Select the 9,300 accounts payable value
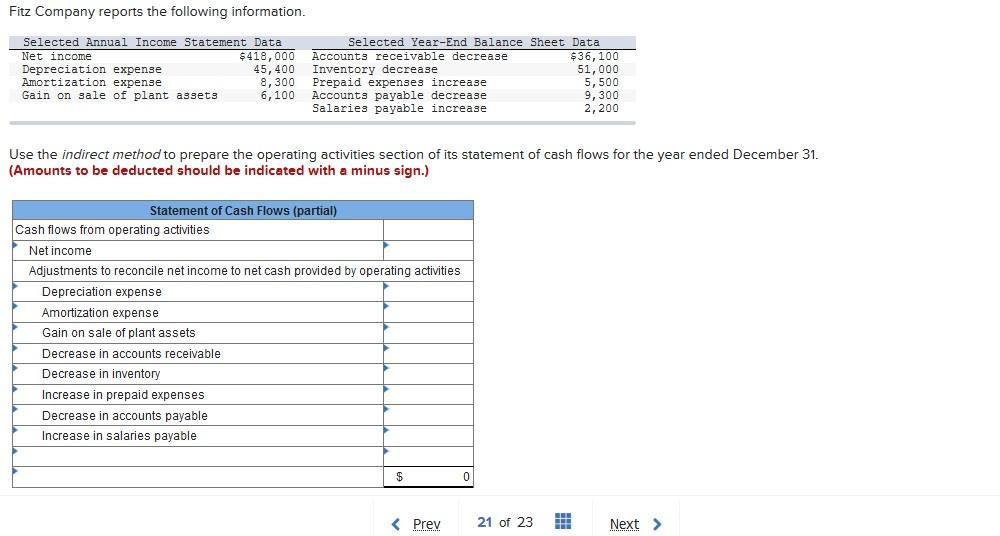Viewport: 1000px width, 536px height. coord(601,95)
